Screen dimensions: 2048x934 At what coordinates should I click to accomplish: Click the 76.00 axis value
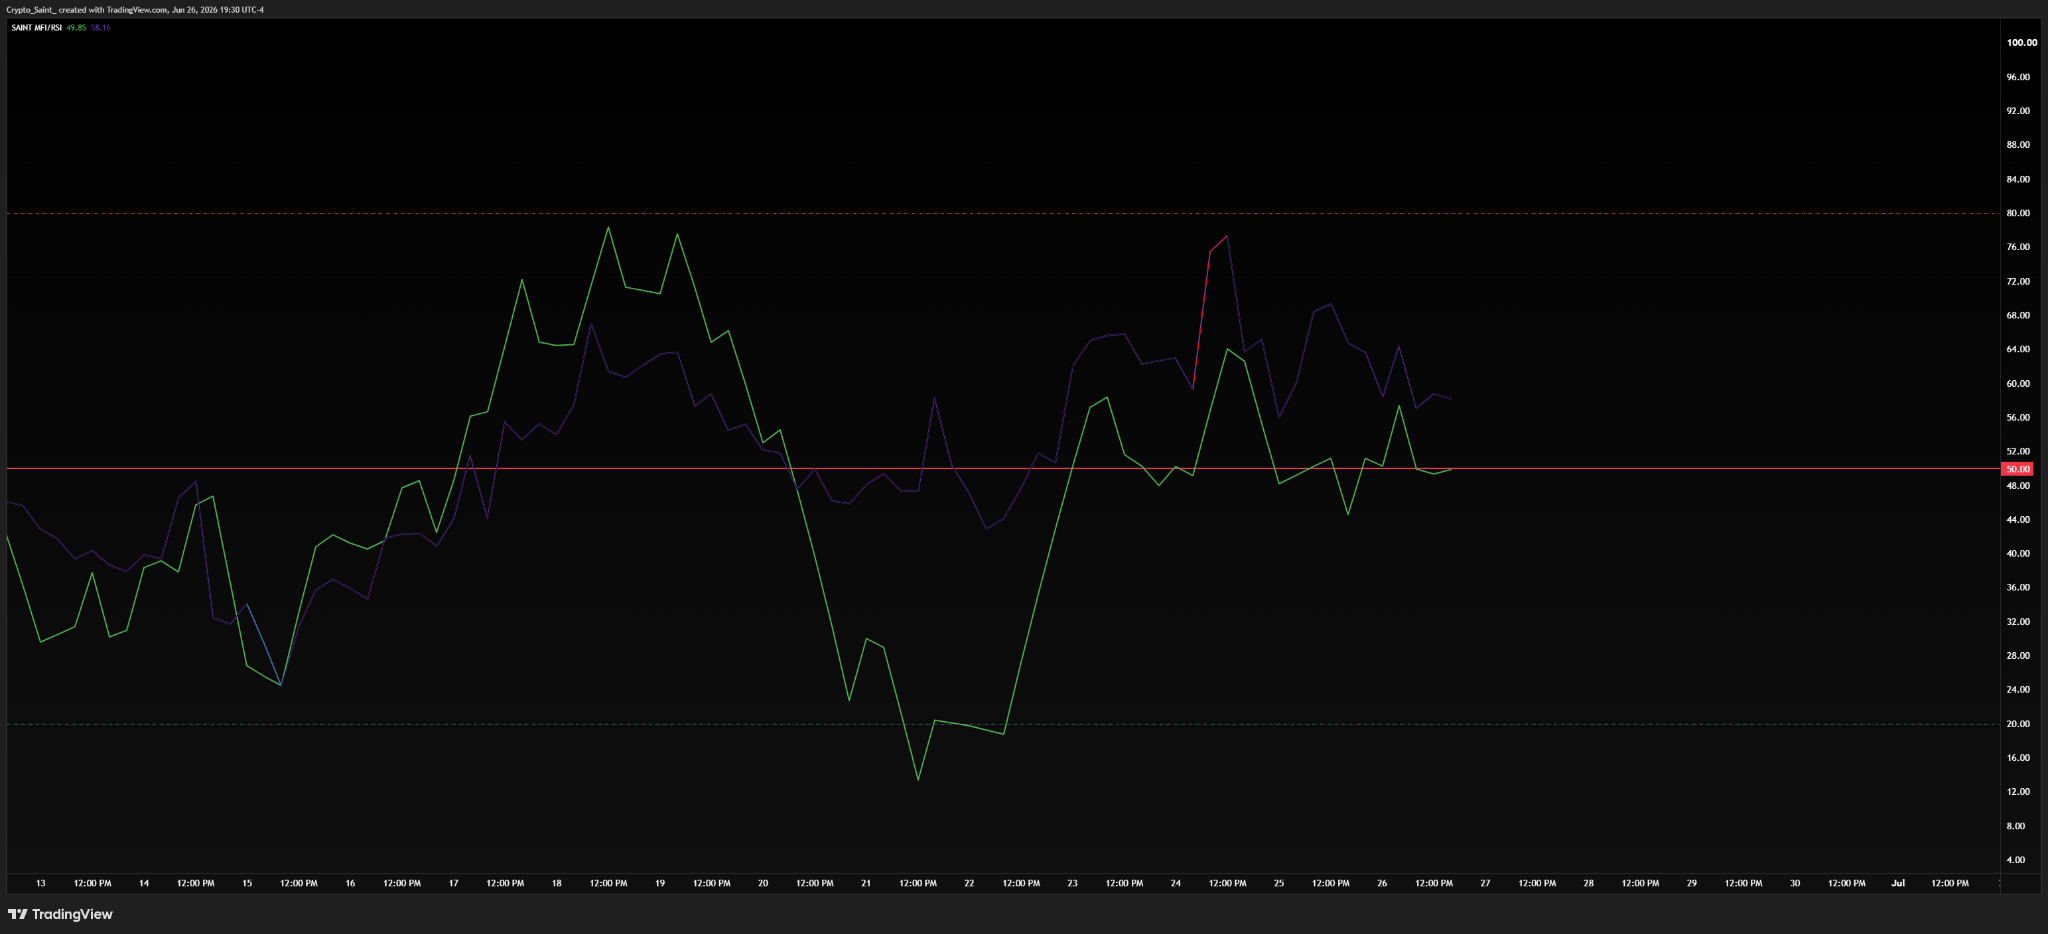(x=2018, y=247)
